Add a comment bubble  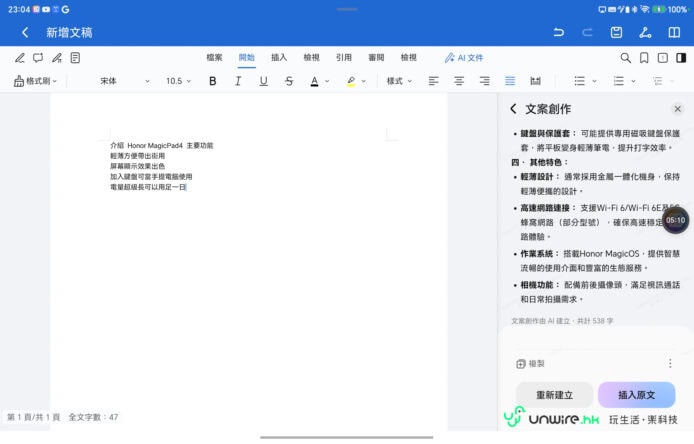(38, 58)
